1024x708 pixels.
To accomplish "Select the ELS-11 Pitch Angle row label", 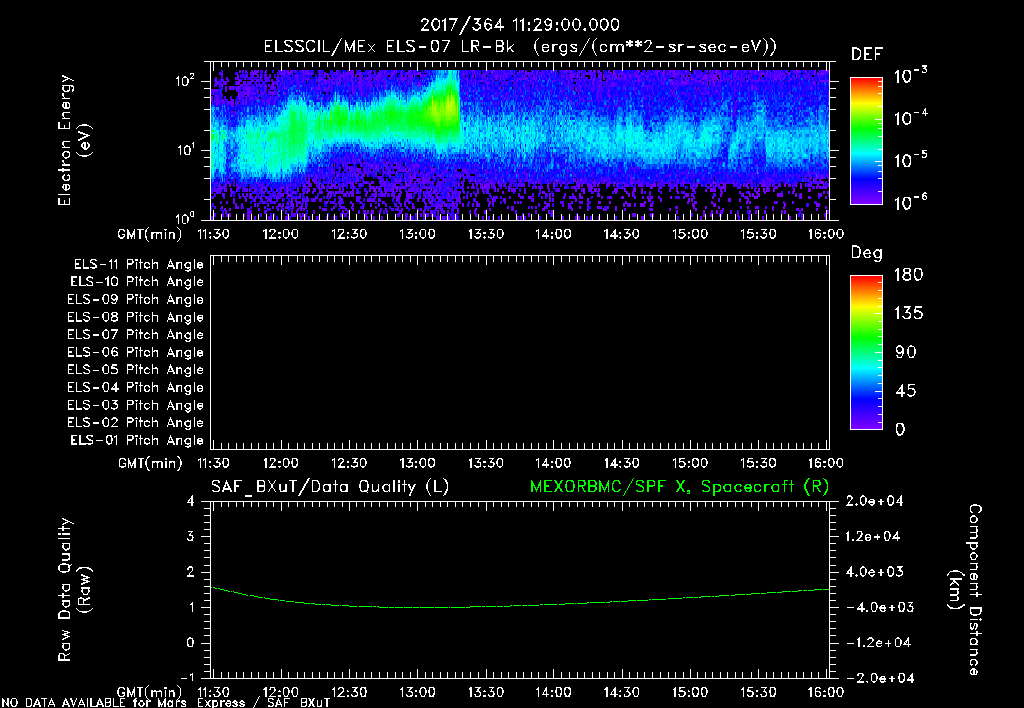I will coord(138,265).
